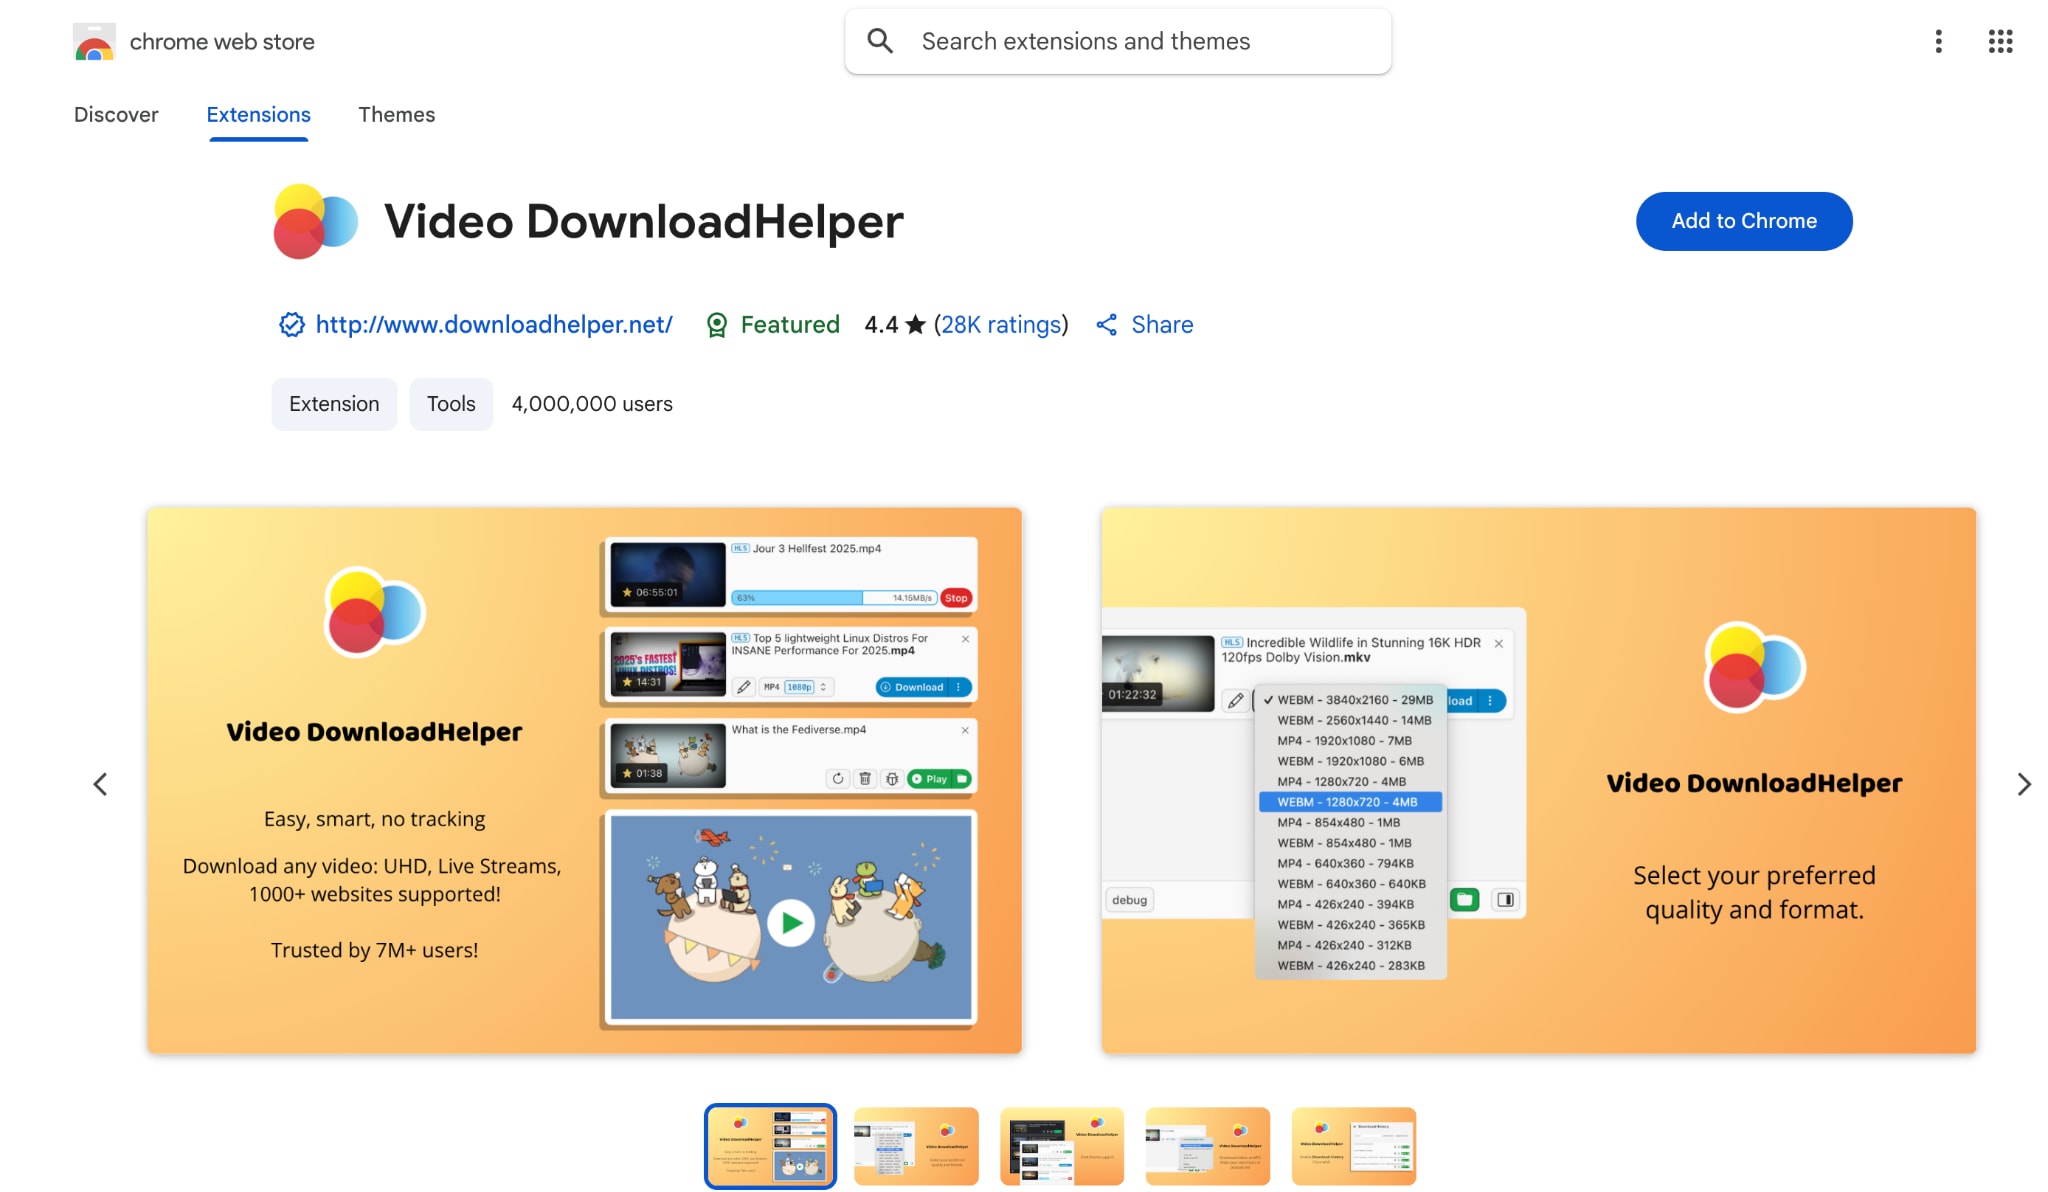Screen dimensions: 2048x1192
Task: Select the second screenshot thumbnail
Action: tap(915, 1146)
